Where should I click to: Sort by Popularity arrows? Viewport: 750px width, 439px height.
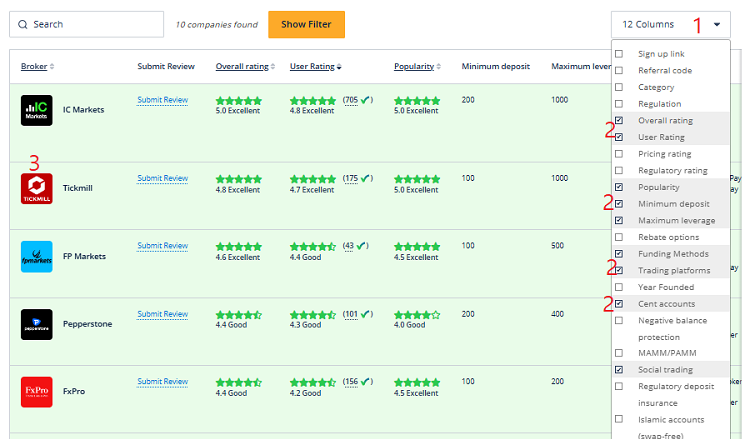coord(438,66)
